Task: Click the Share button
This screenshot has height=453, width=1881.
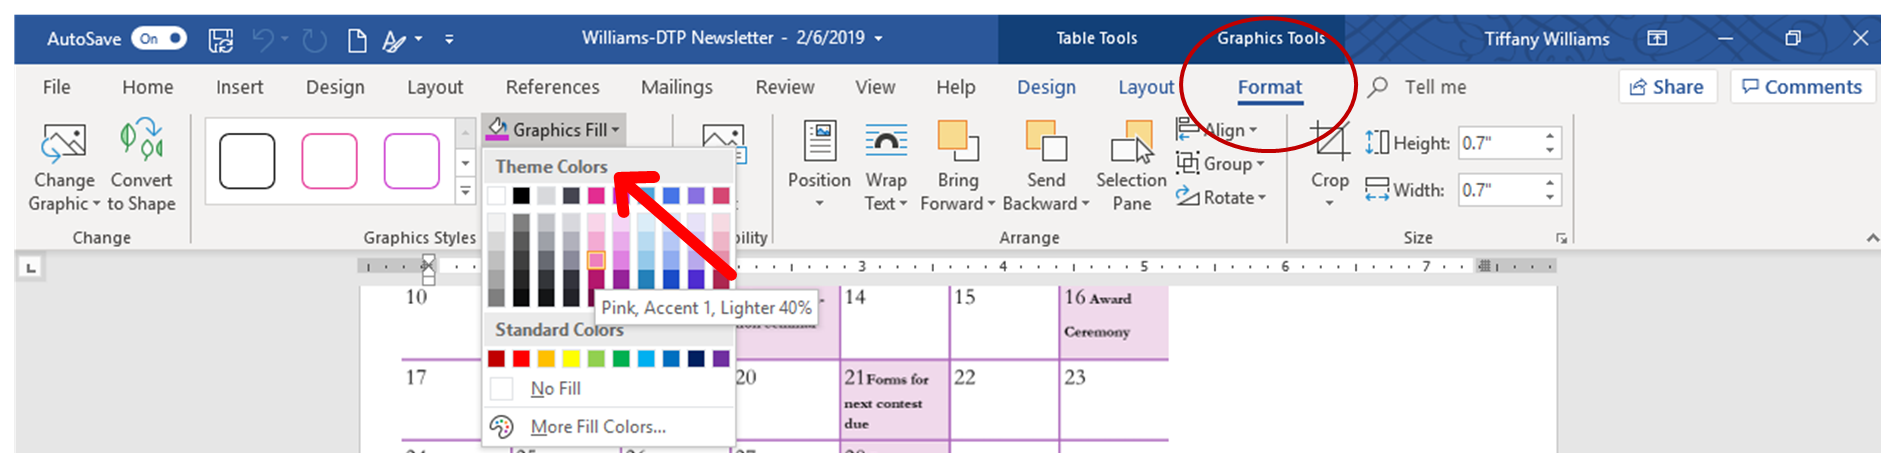Action: (1666, 87)
